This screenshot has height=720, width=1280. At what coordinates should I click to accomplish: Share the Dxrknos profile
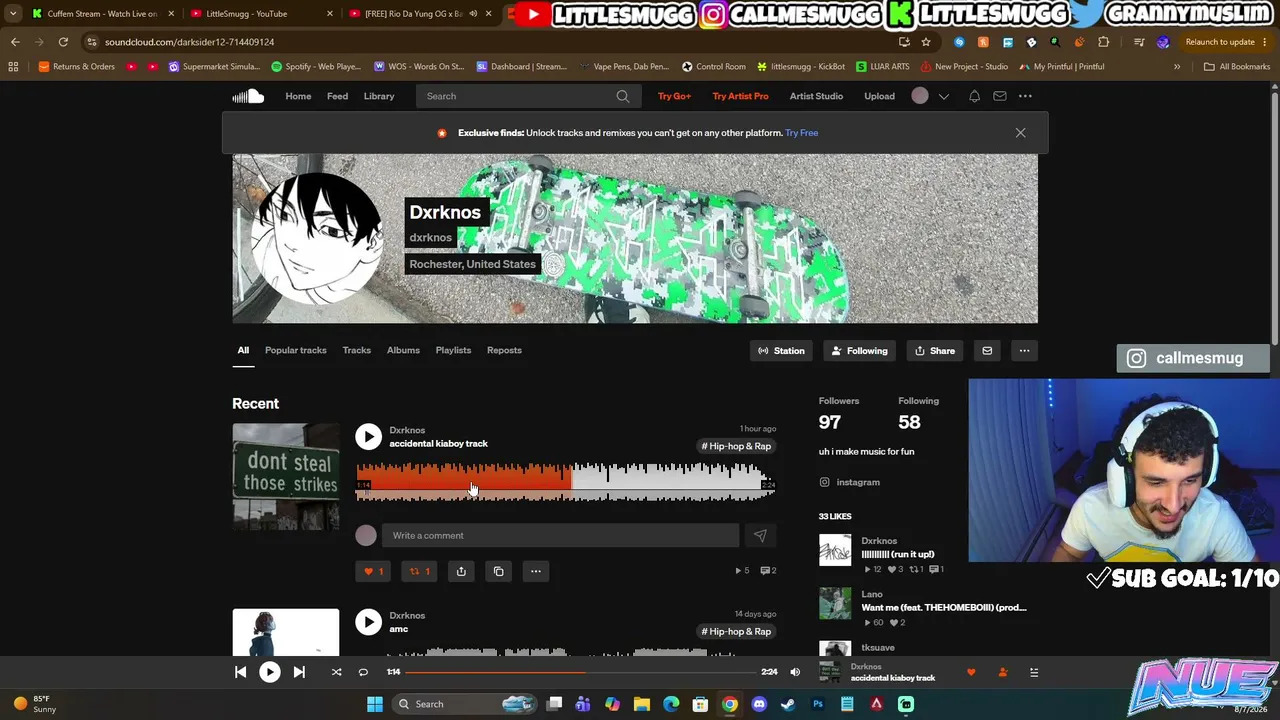click(935, 351)
